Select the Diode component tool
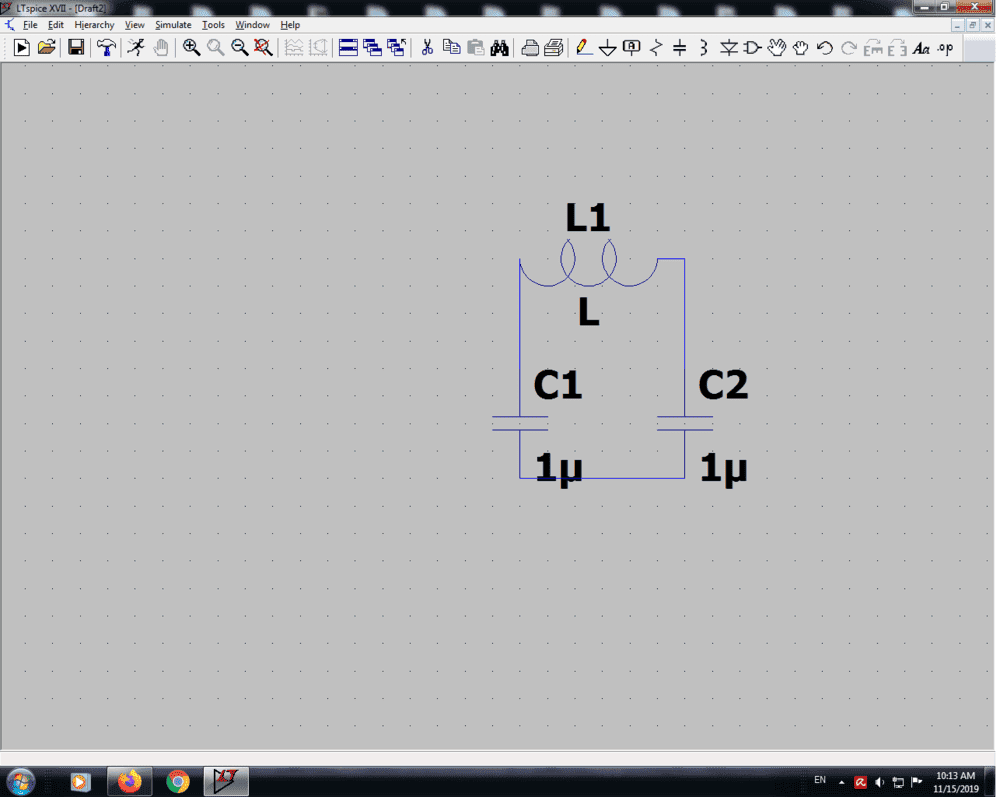This screenshot has width=1000, height=797. [x=728, y=47]
